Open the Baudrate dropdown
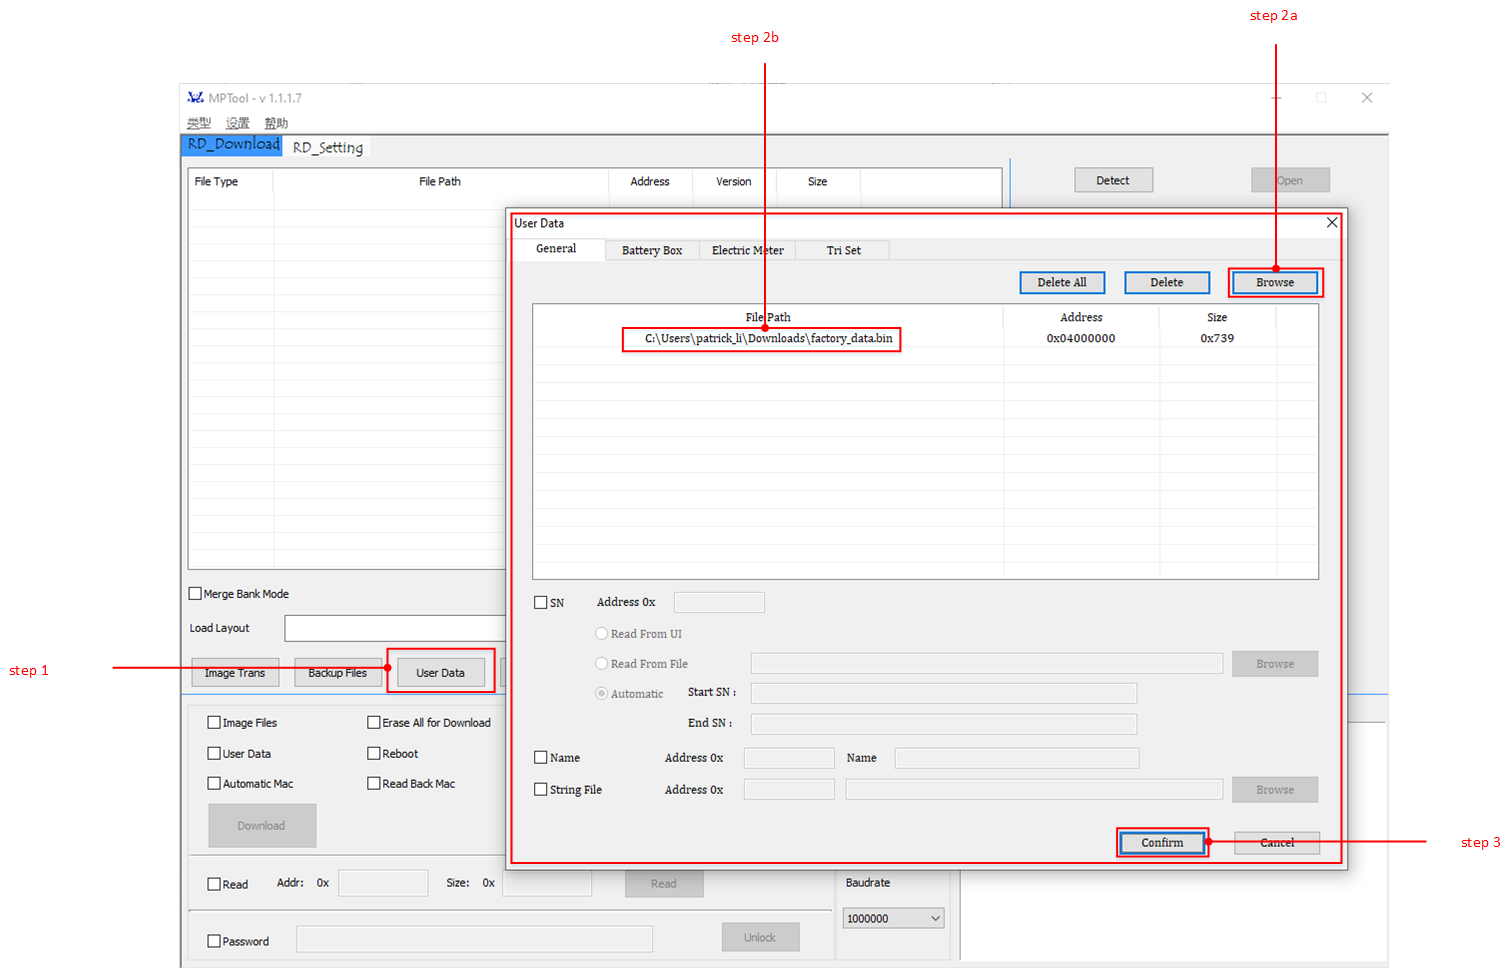This screenshot has height=970, width=1510. coord(893,917)
